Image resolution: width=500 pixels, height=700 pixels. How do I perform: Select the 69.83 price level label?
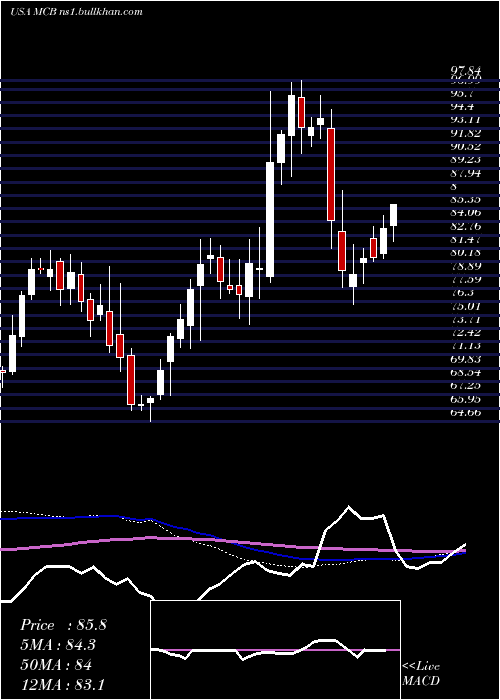[x=467, y=359]
